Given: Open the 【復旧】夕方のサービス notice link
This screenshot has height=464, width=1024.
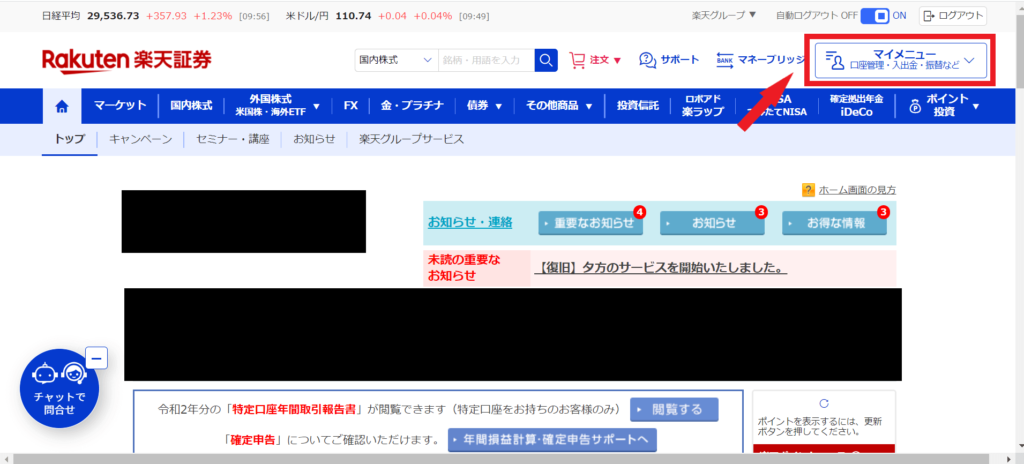Looking at the screenshot, I should point(660,268).
